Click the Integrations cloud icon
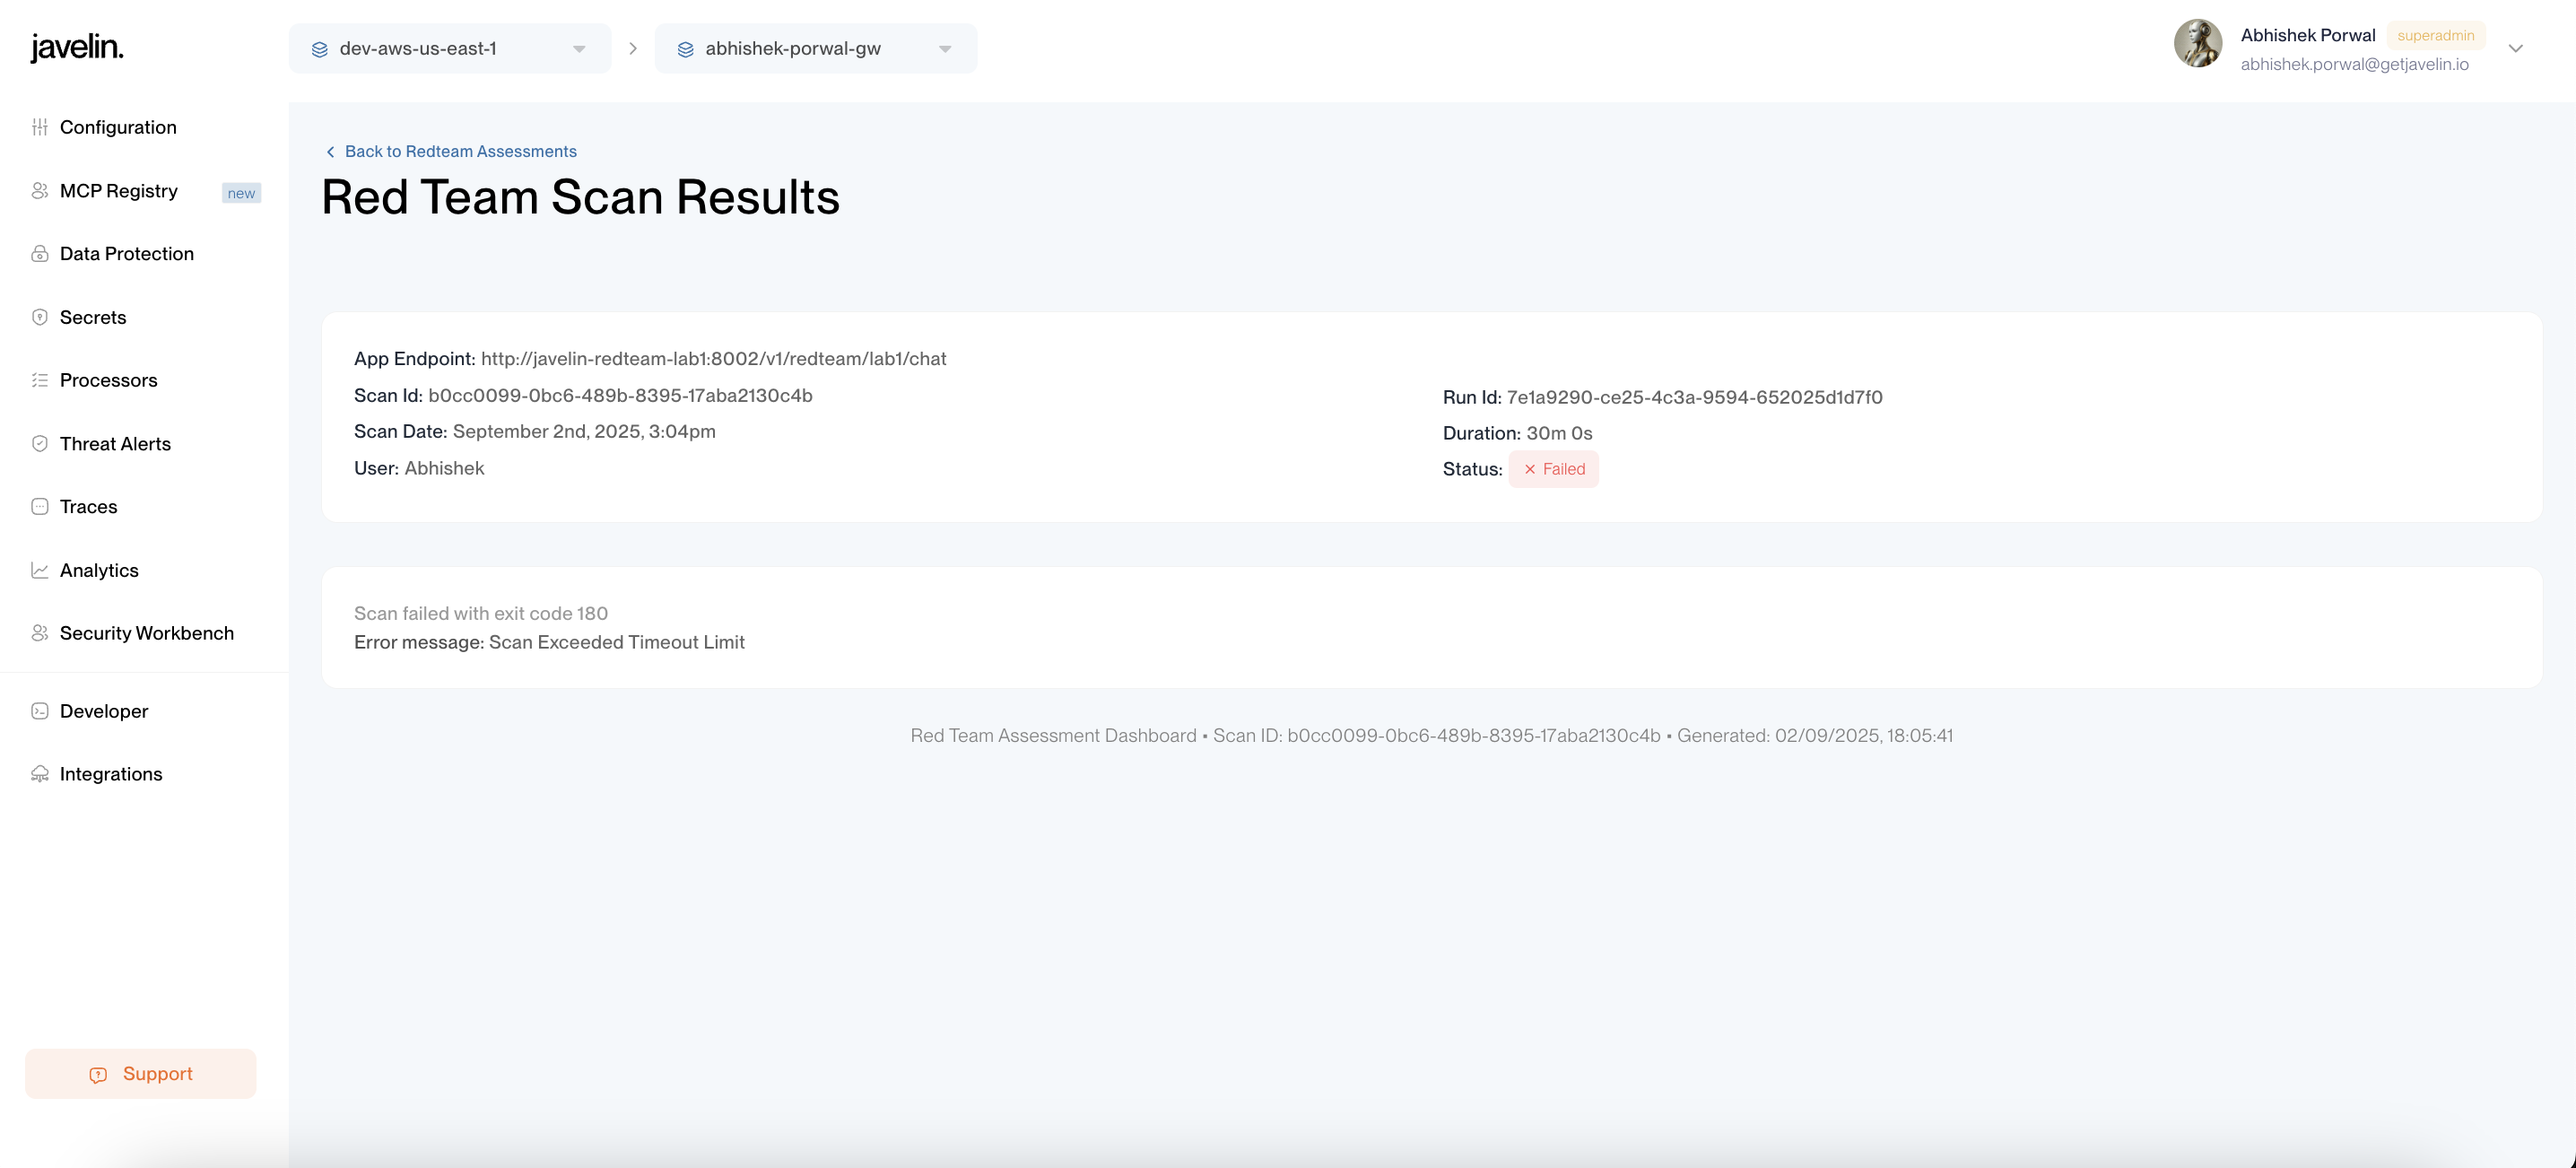The height and width of the screenshot is (1168, 2576). click(40, 774)
